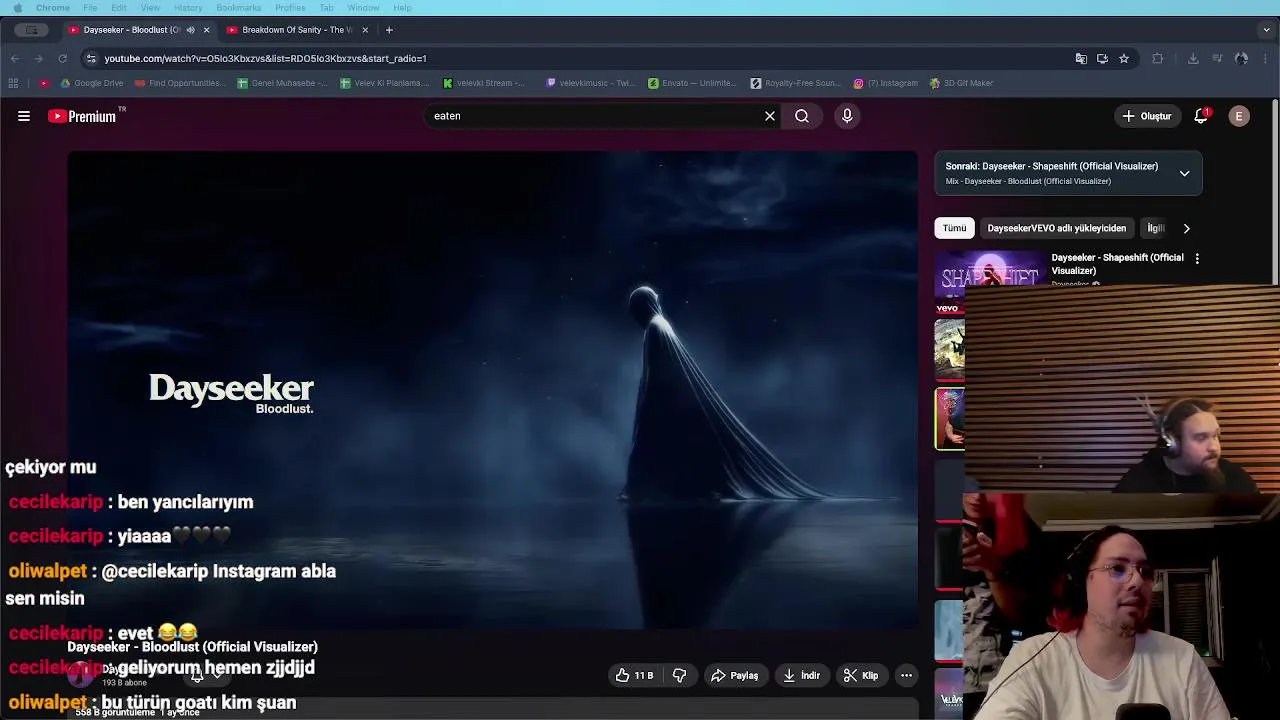Open Chrome downloads icon
The height and width of the screenshot is (720, 1280).
[x=1193, y=58]
